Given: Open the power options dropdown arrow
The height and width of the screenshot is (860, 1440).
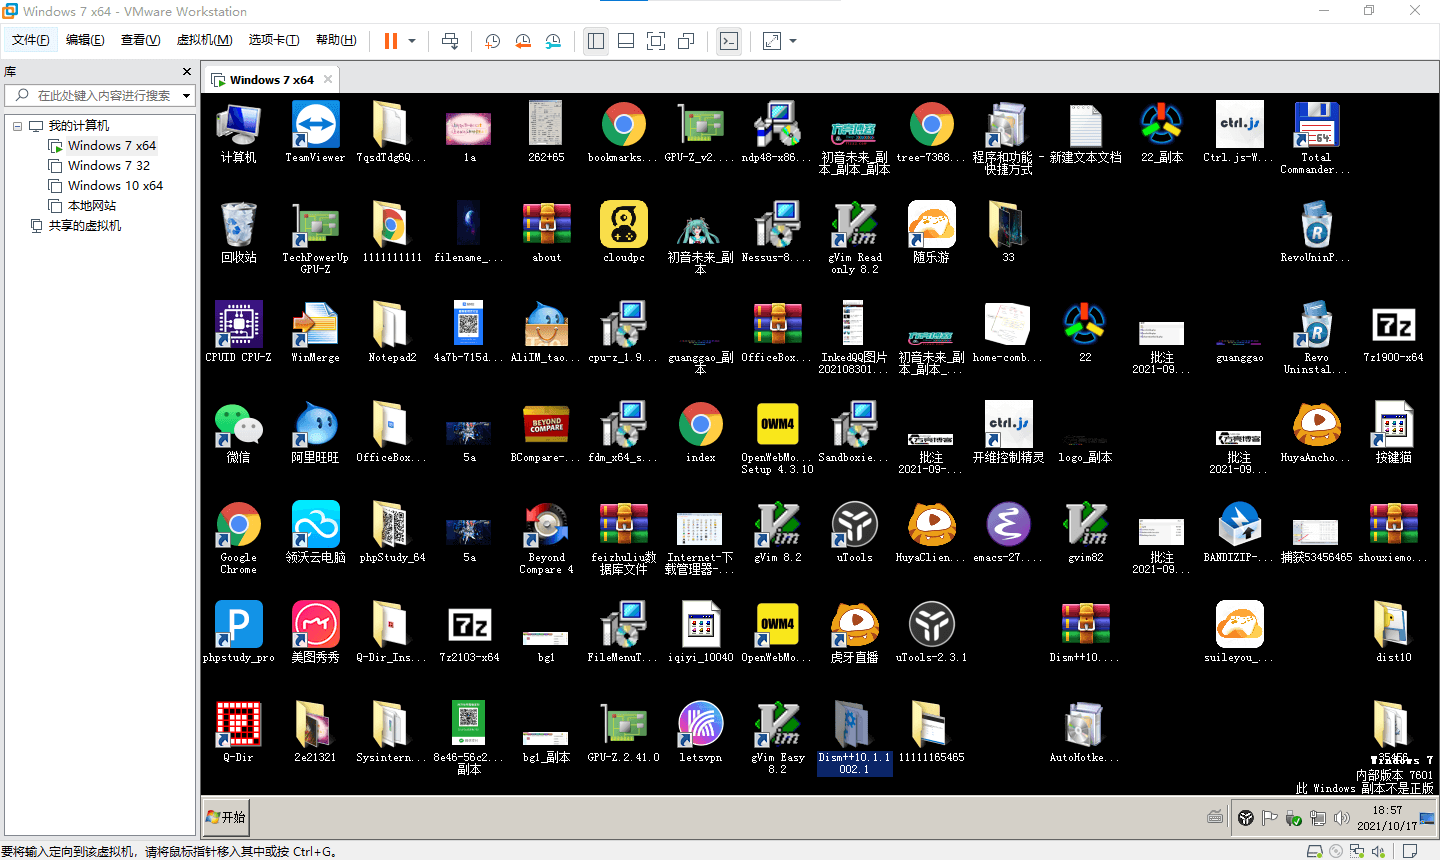Looking at the screenshot, I should click(412, 41).
